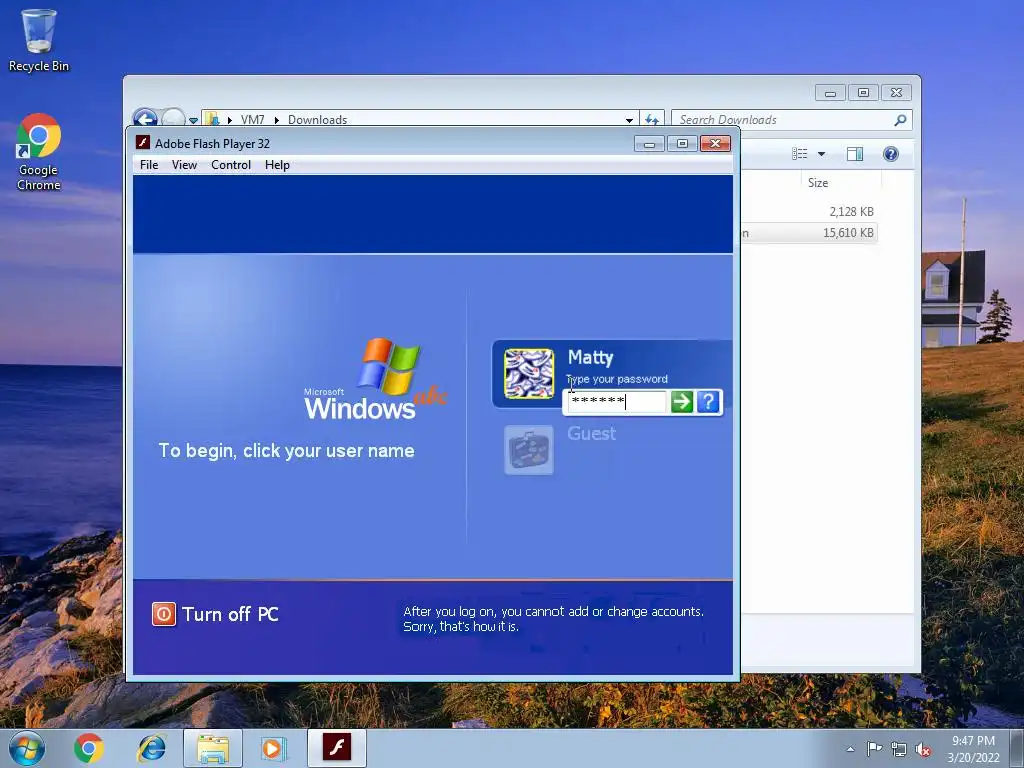
Task: Click the Adobe Flash Player title bar icon
Action: click(142, 142)
